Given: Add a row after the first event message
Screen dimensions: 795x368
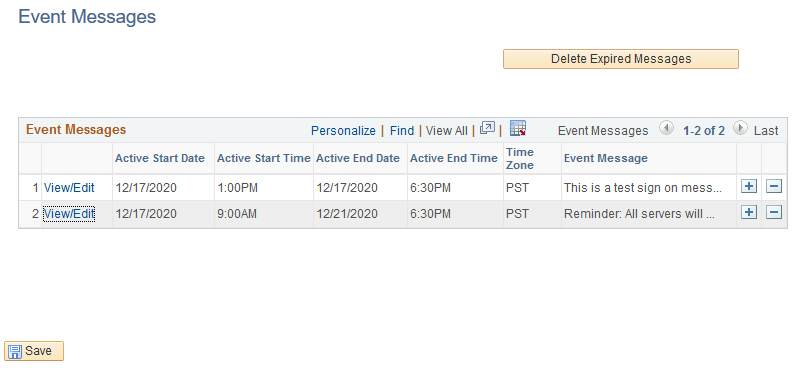Looking at the screenshot, I should 749,187.
